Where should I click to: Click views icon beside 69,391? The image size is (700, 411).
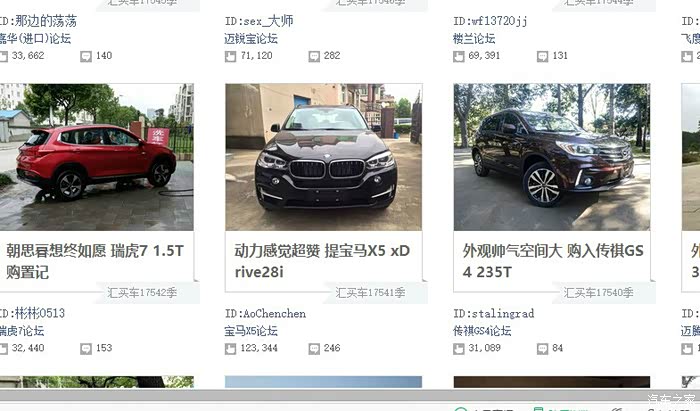459,56
